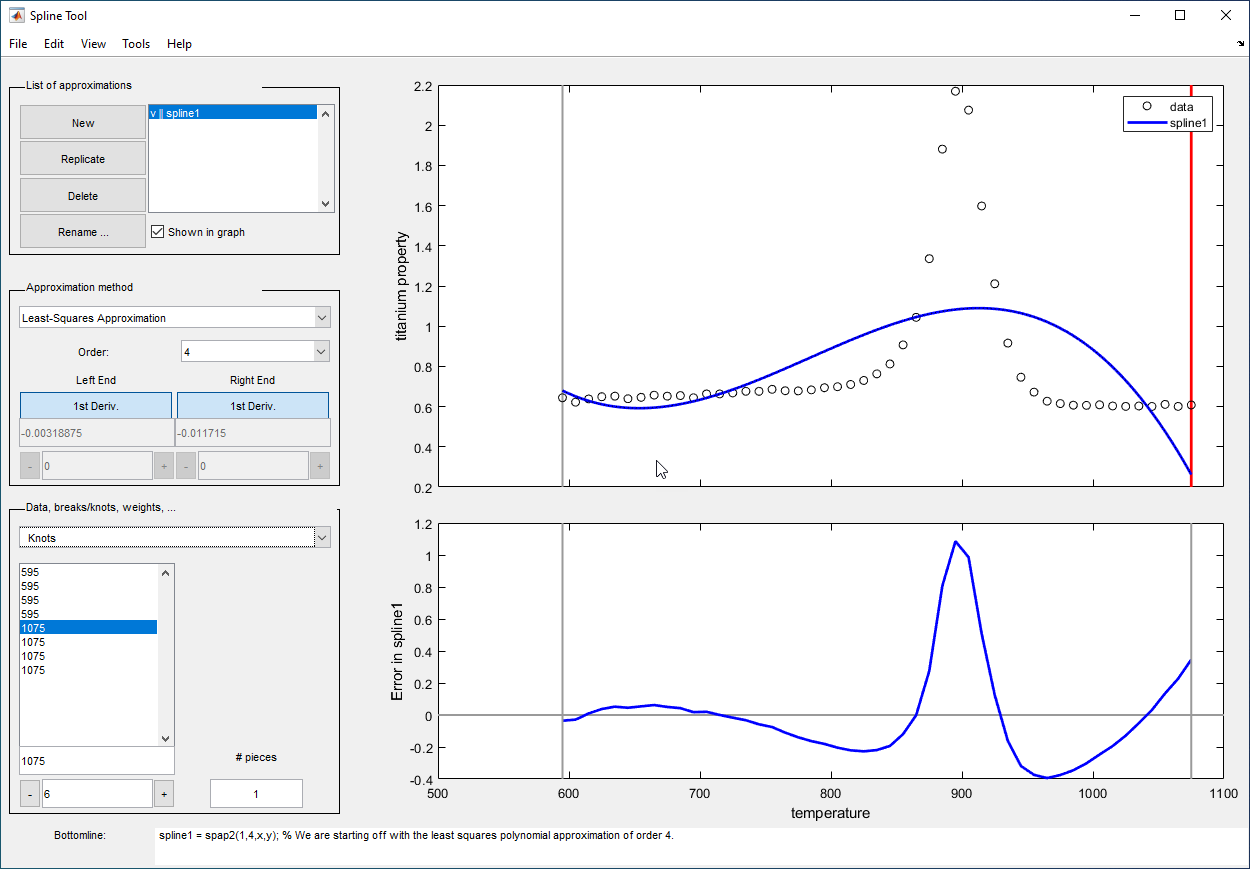Viewport: 1250px width, 869px height.
Task: Open the Least-Squares Approximation method dropdown
Action: pos(175,318)
